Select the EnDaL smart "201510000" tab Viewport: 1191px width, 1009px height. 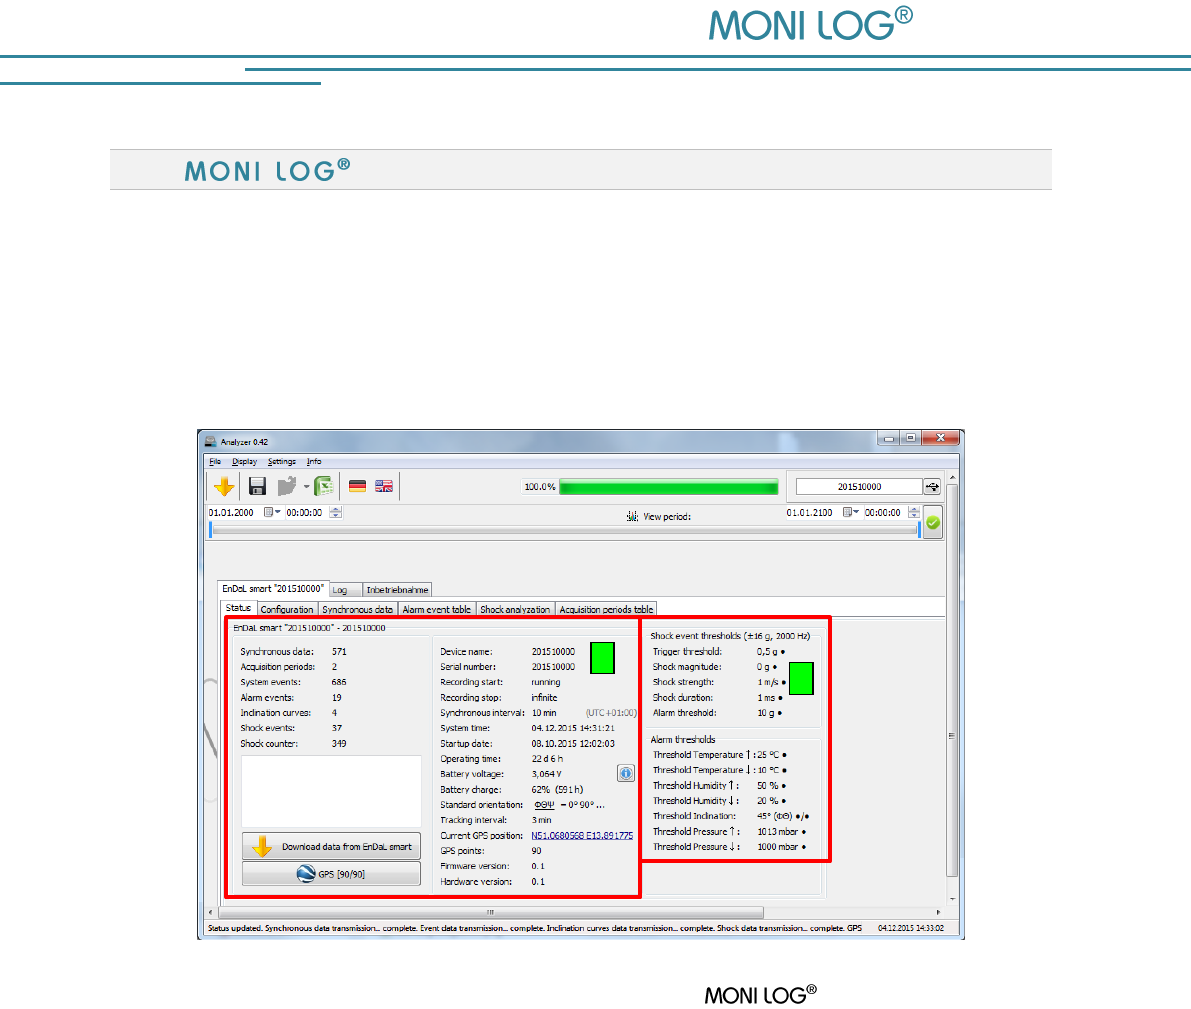[x=273, y=589]
